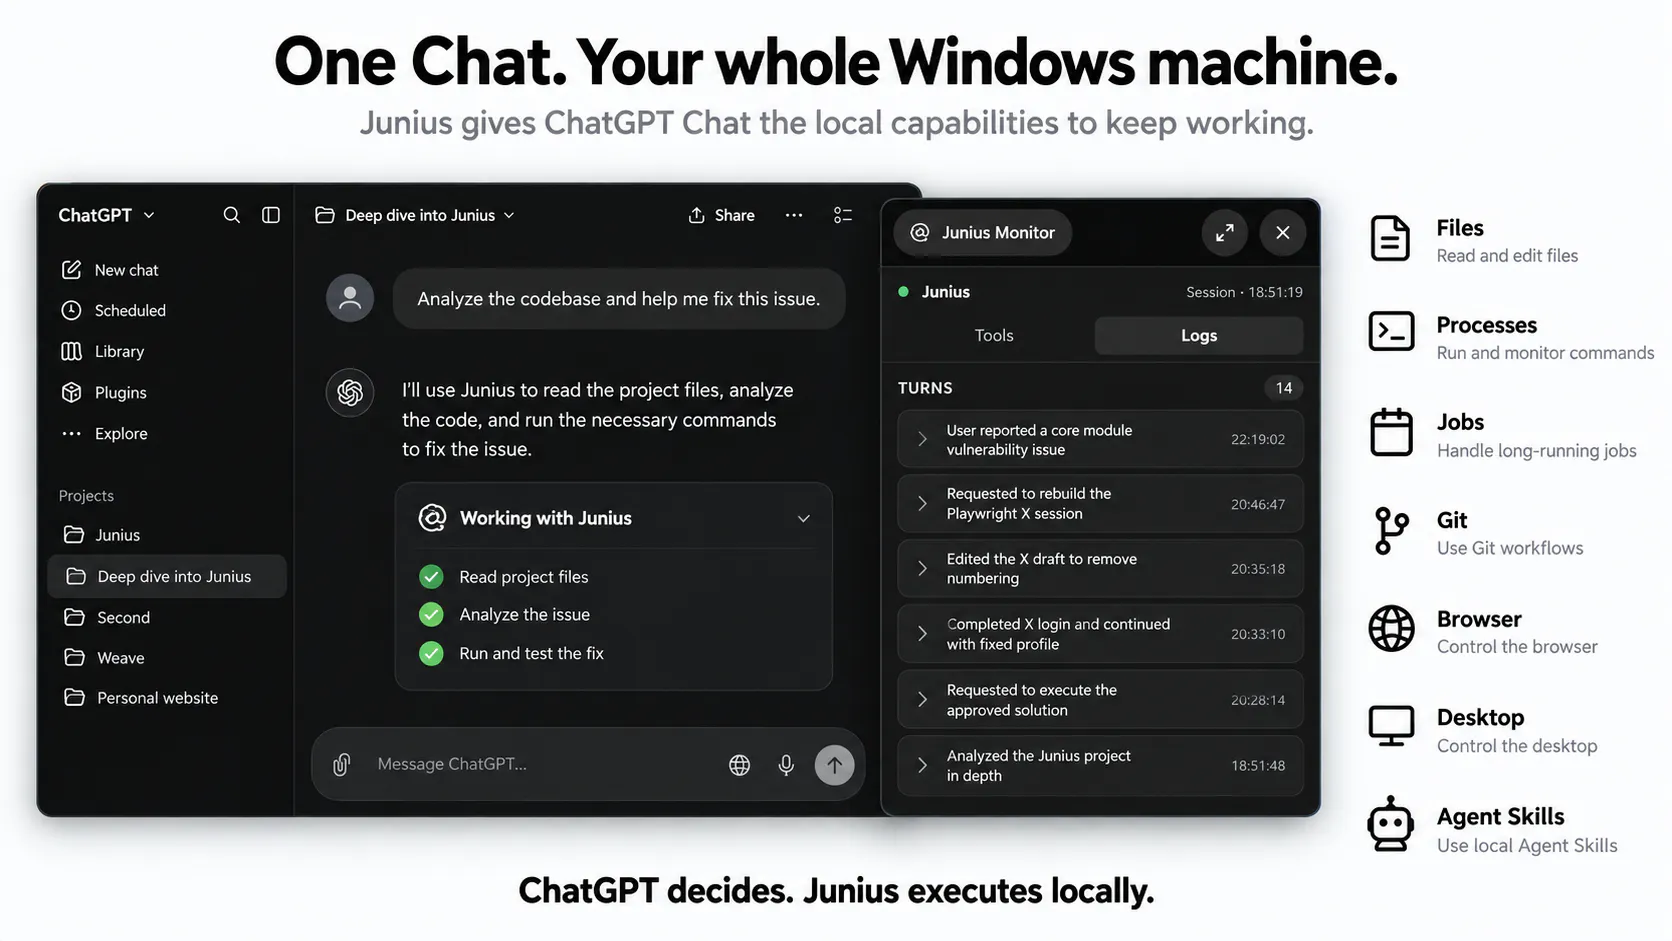Click the green Junius status indicator
The image size is (1672, 941).
tap(904, 292)
